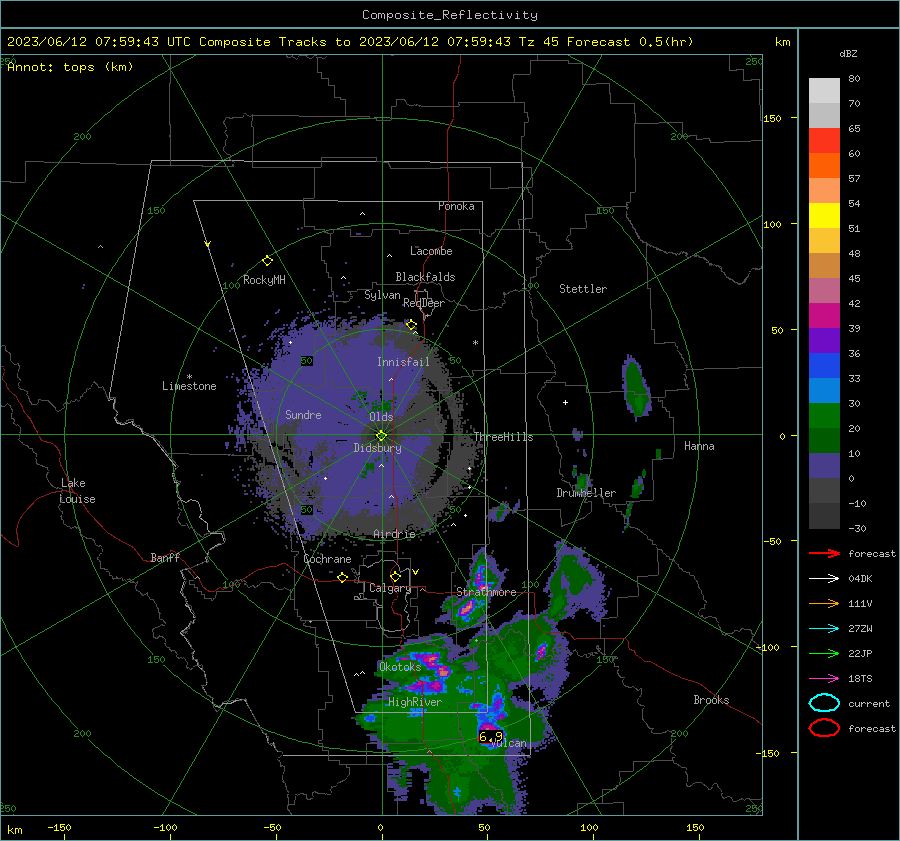
Task: Select the orange 111V arrow legend entry
Action: pyautogui.click(x=824, y=603)
